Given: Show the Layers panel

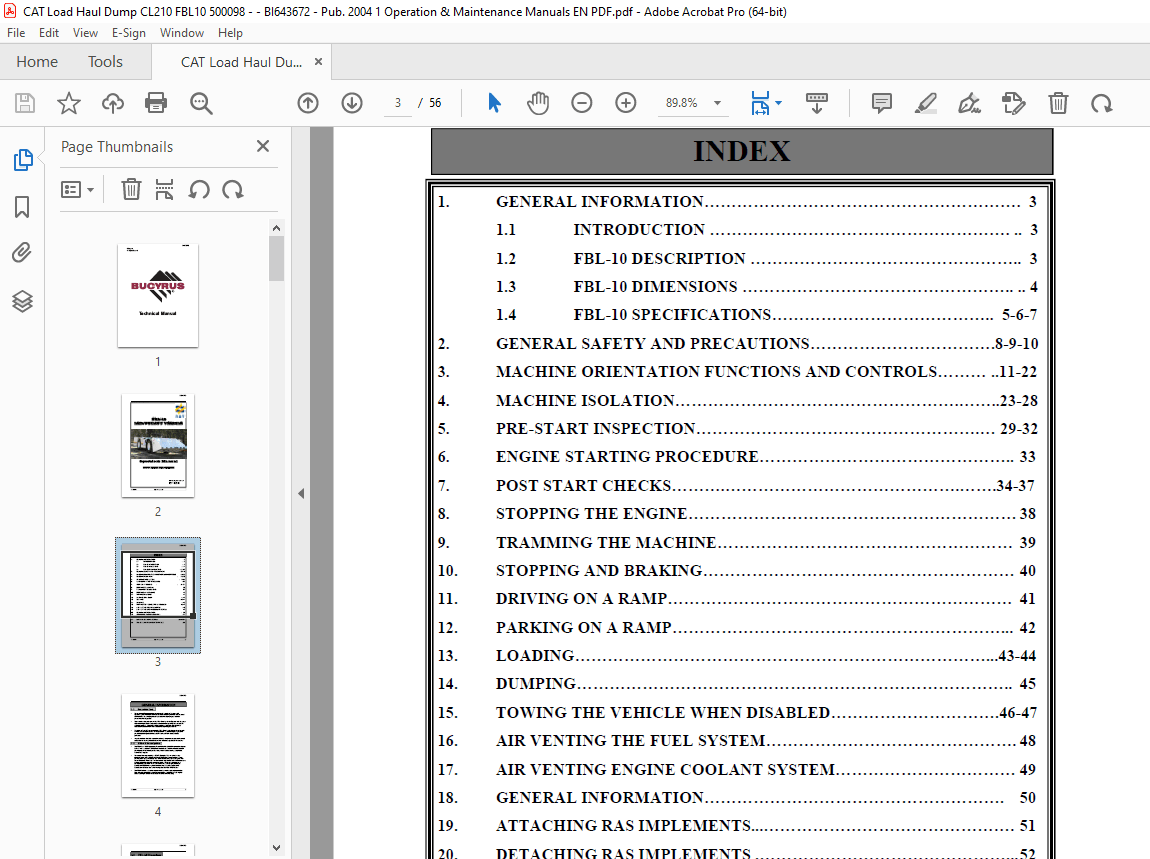Looking at the screenshot, I should [x=22, y=301].
